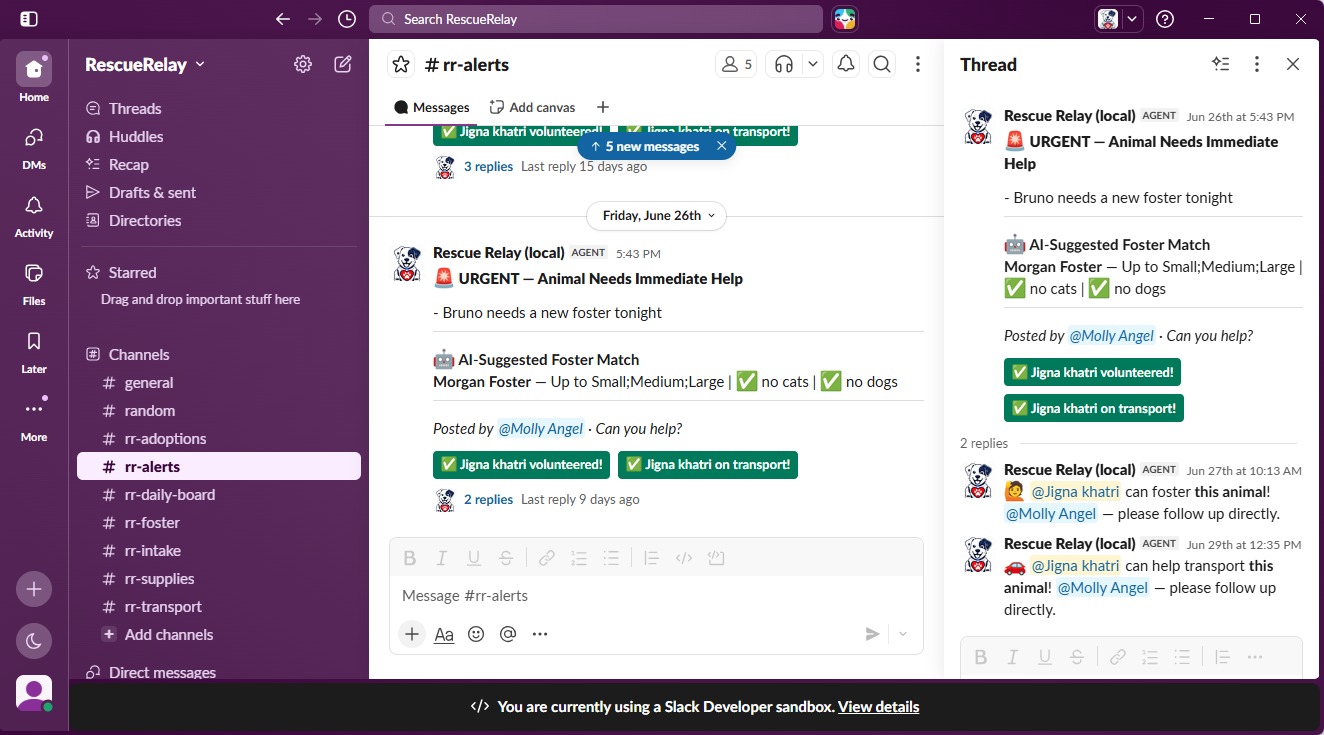Click 'Jigna khatri on transport!' button in Thread panel
The height and width of the screenshot is (735, 1324).
tap(1094, 408)
